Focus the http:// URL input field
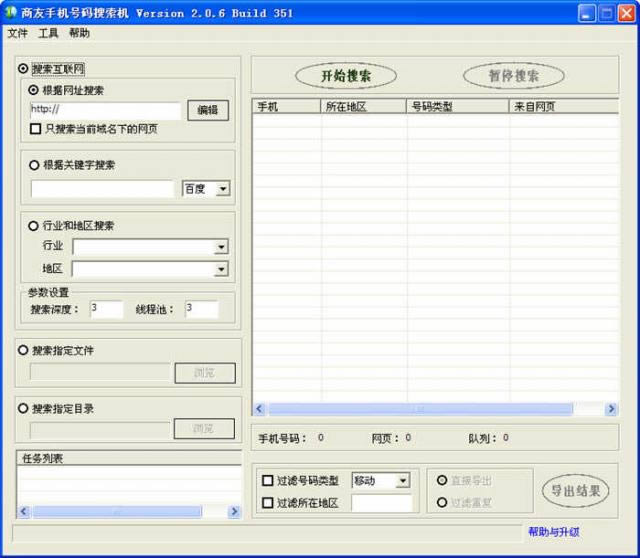 105,110
